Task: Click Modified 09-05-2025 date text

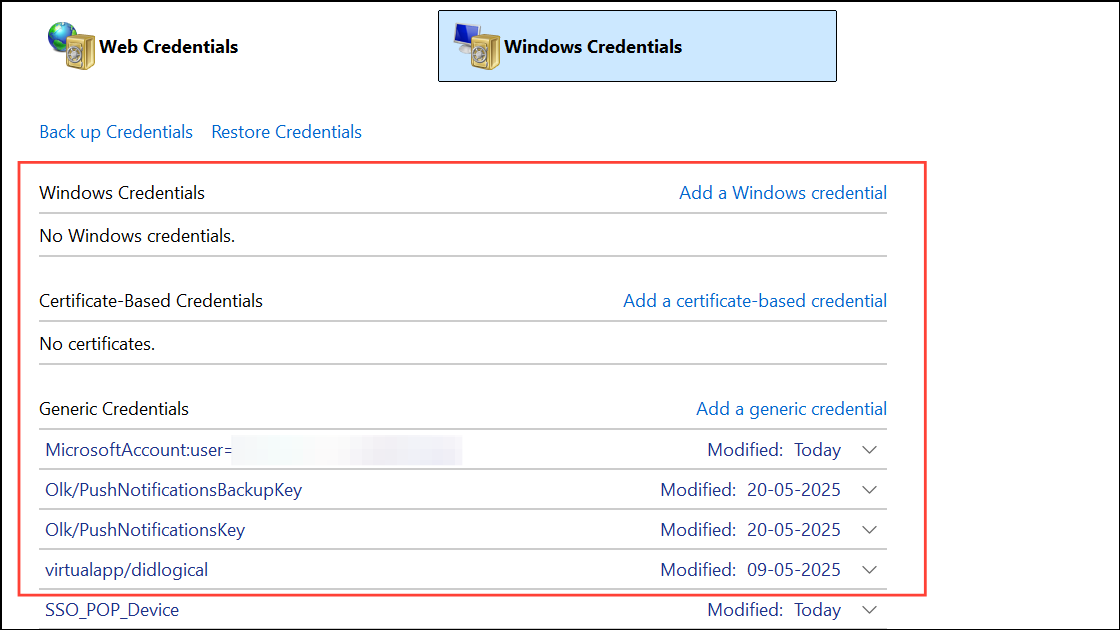Action: 750,570
